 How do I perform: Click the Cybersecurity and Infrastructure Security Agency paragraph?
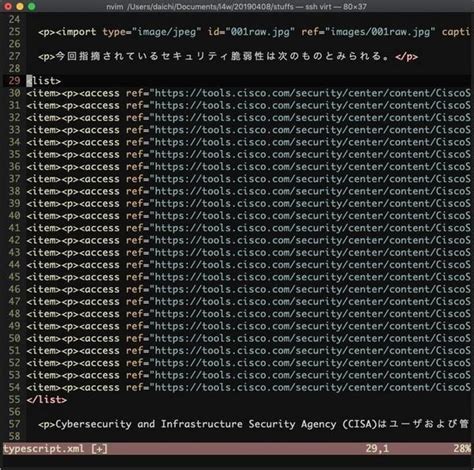[253, 424]
